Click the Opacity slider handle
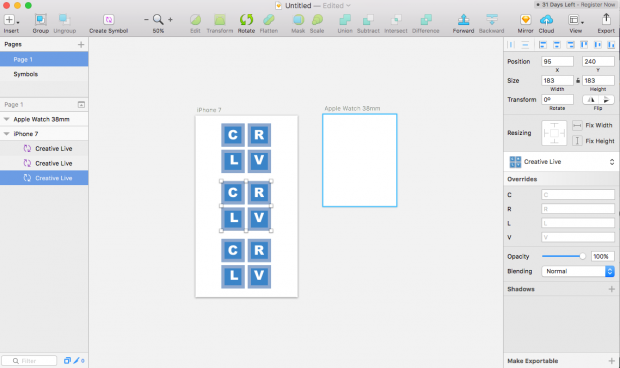The width and height of the screenshot is (620, 368). coord(582,257)
